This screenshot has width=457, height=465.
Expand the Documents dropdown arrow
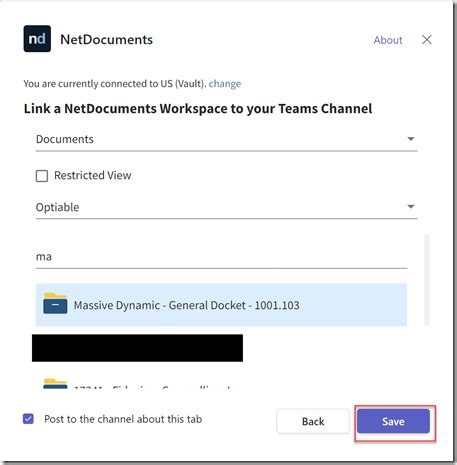(411, 139)
